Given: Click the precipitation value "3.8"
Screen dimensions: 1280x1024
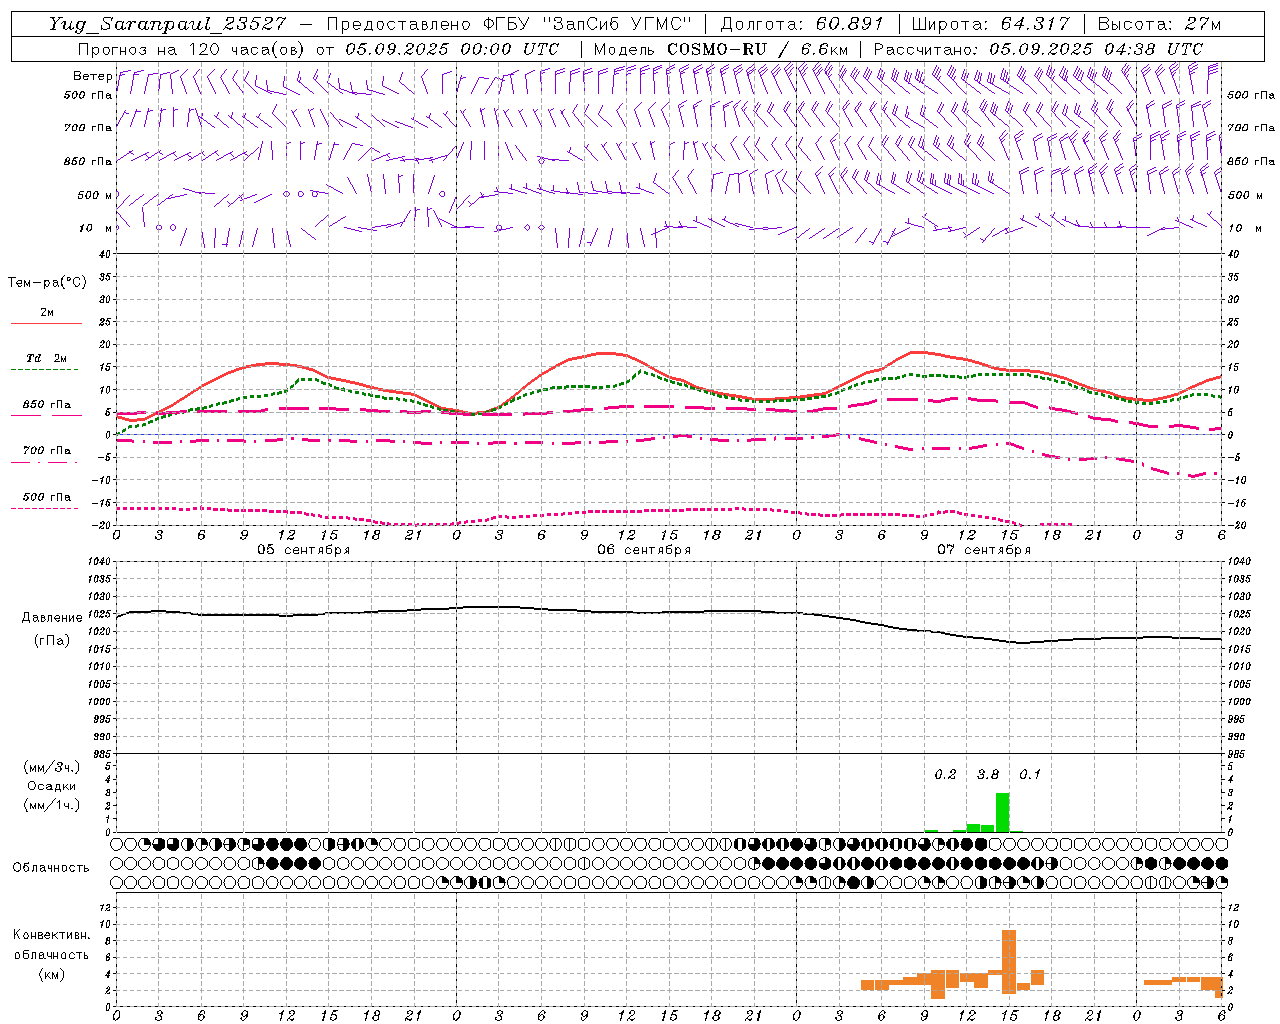Looking at the screenshot, I should pyautogui.click(x=988, y=775).
